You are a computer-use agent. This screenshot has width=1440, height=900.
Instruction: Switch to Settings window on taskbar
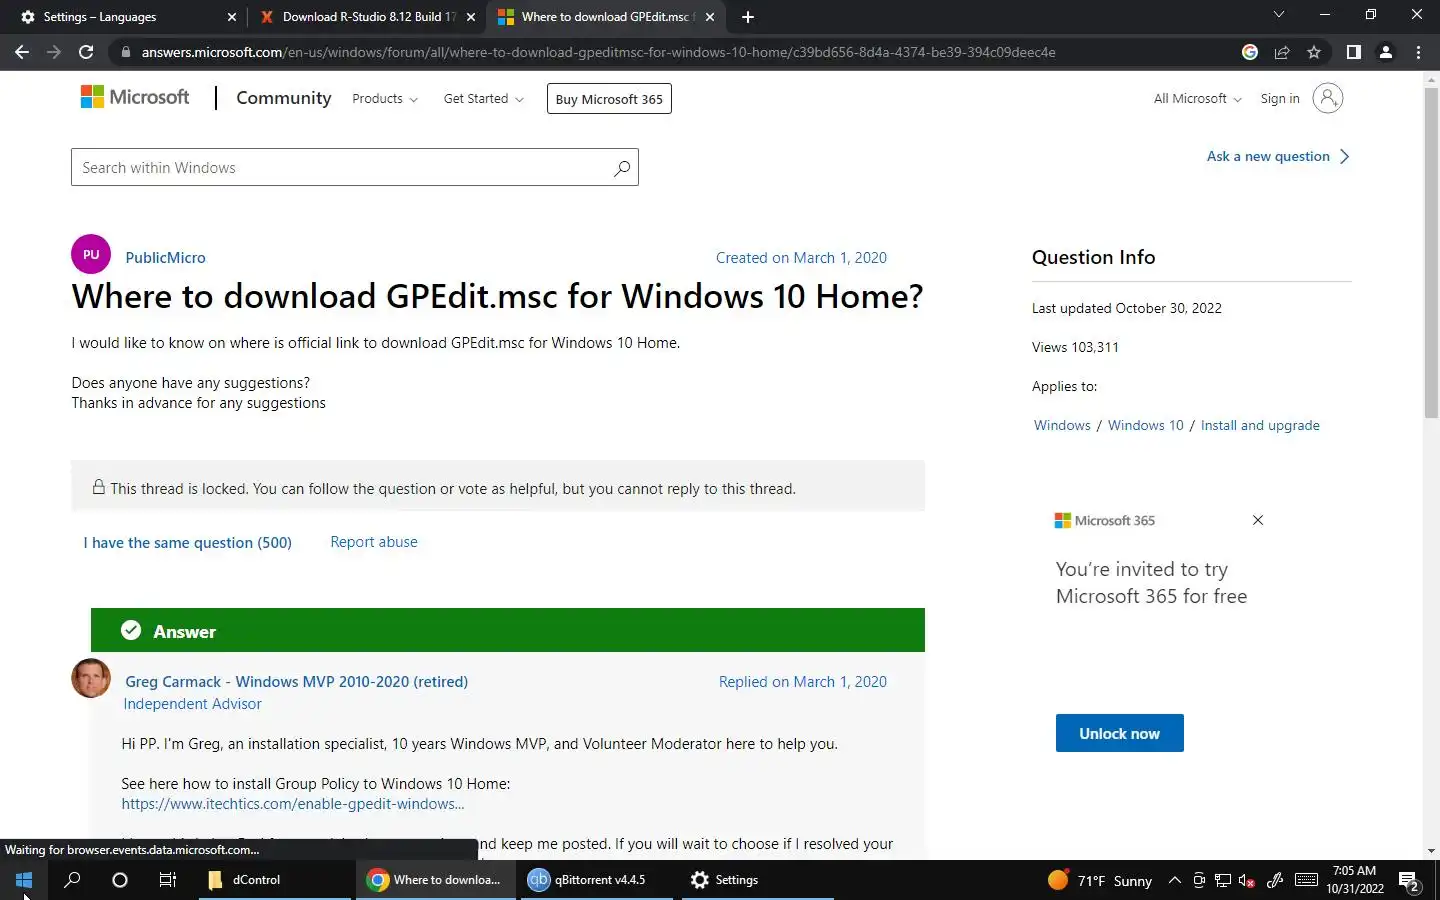758,880
